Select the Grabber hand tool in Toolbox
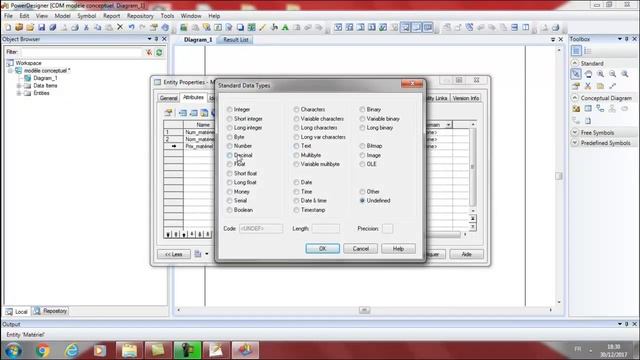The image size is (640, 360). (588, 74)
